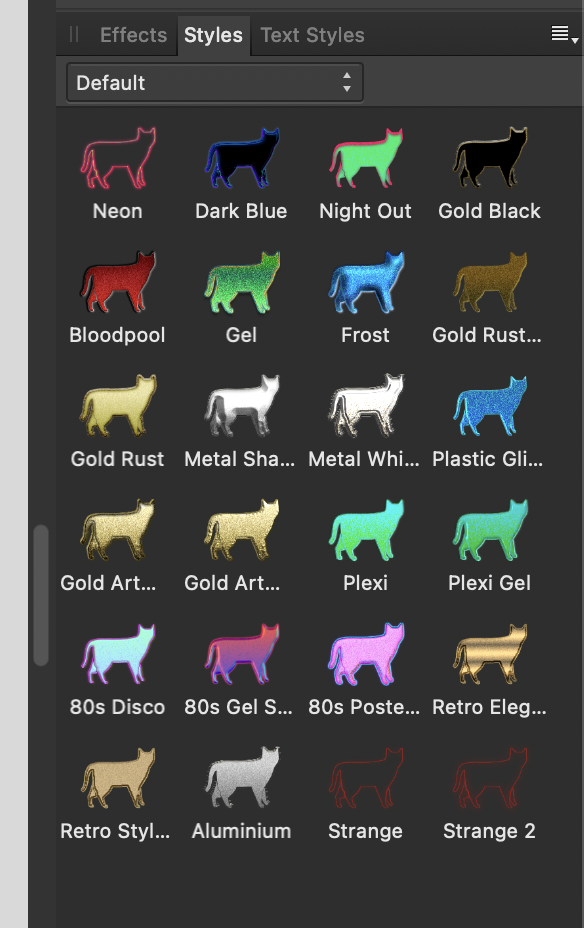The width and height of the screenshot is (584, 928).
Task: Open the panel preferences menu icon
Action: [564, 34]
